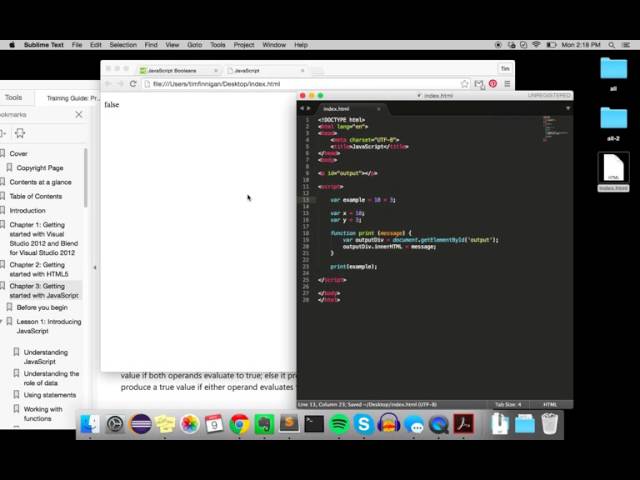Open HTML syntax selector in status bar
Image resolution: width=640 pixels, height=480 pixels.
[x=550, y=404]
